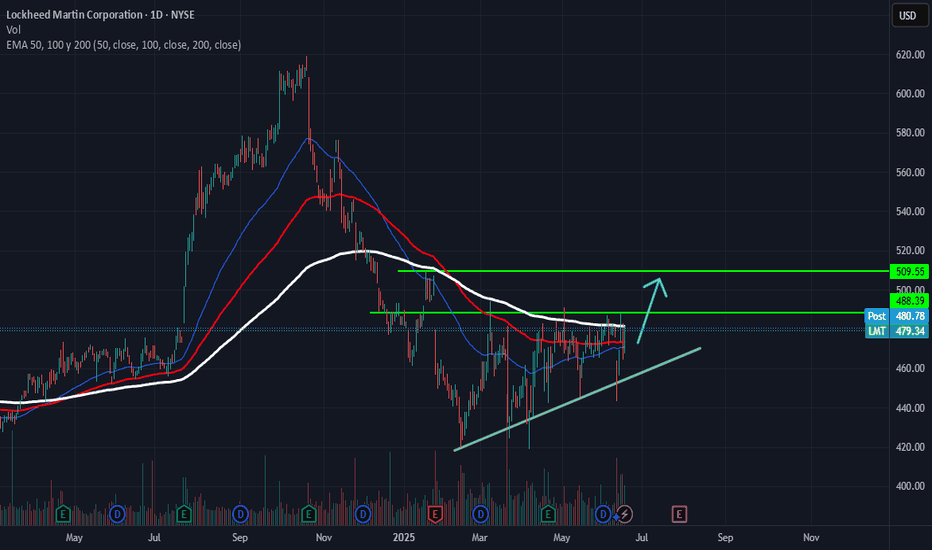Click the 400.00 price axis label
932x550 pixels.
click(x=910, y=486)
